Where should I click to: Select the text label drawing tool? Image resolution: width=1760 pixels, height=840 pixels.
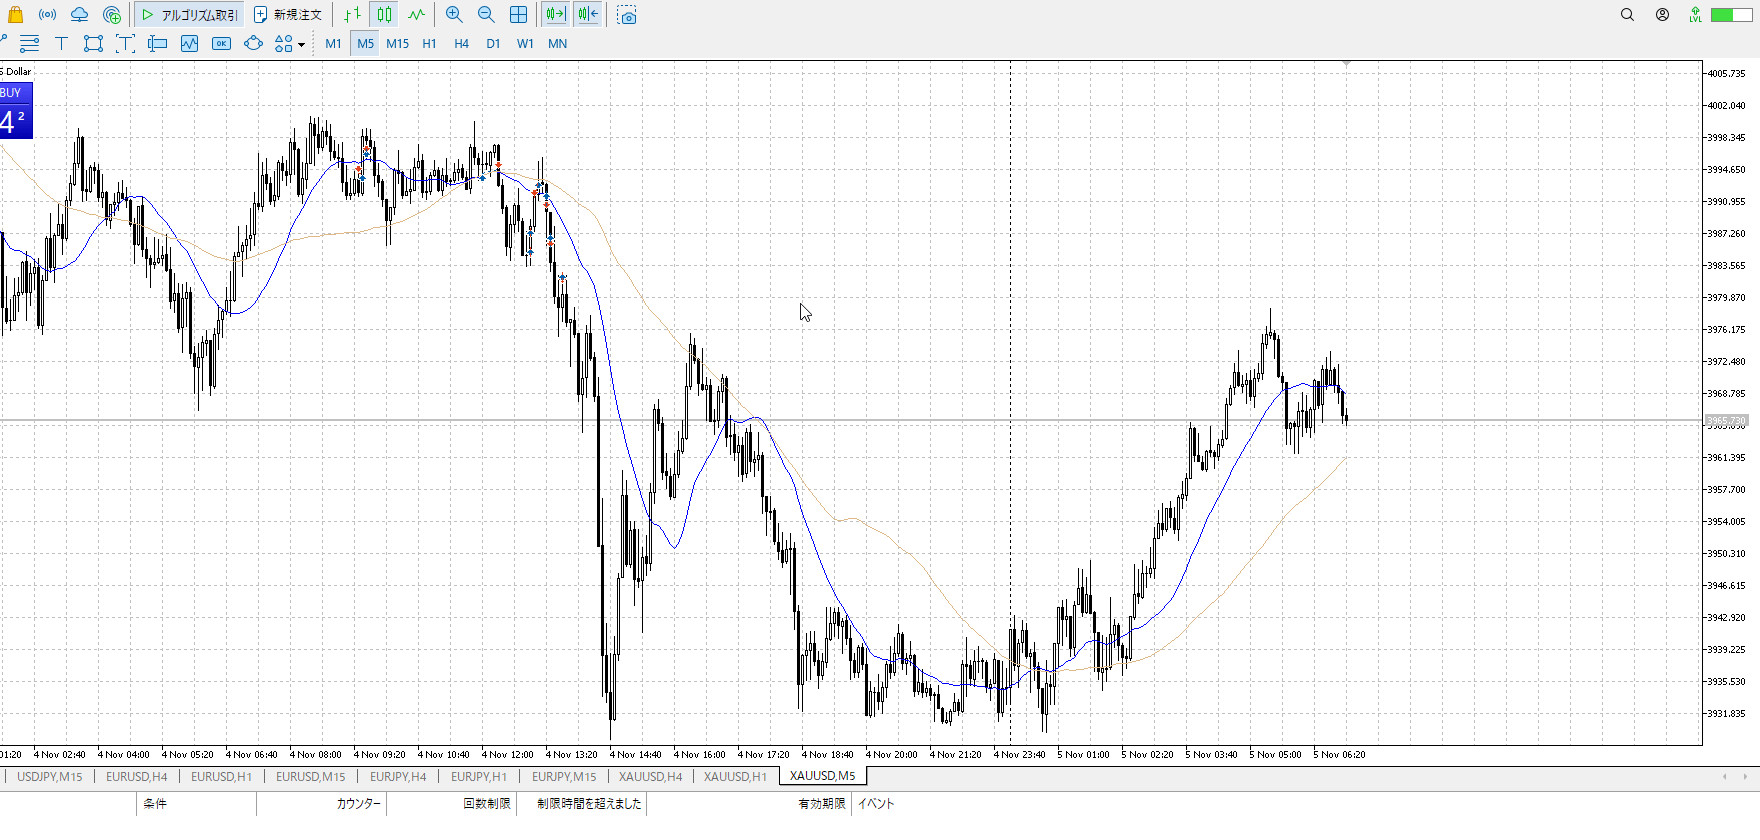pos(61,44)
